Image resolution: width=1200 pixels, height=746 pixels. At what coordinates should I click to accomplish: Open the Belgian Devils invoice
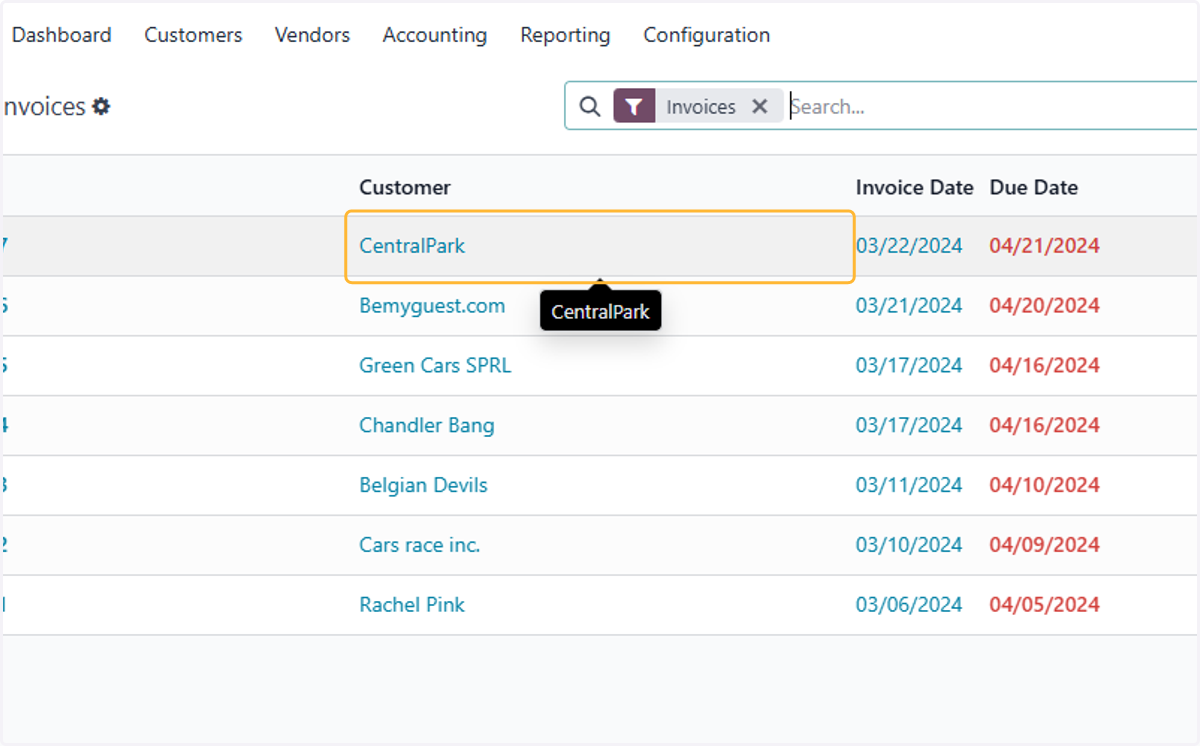click(424, 485)
